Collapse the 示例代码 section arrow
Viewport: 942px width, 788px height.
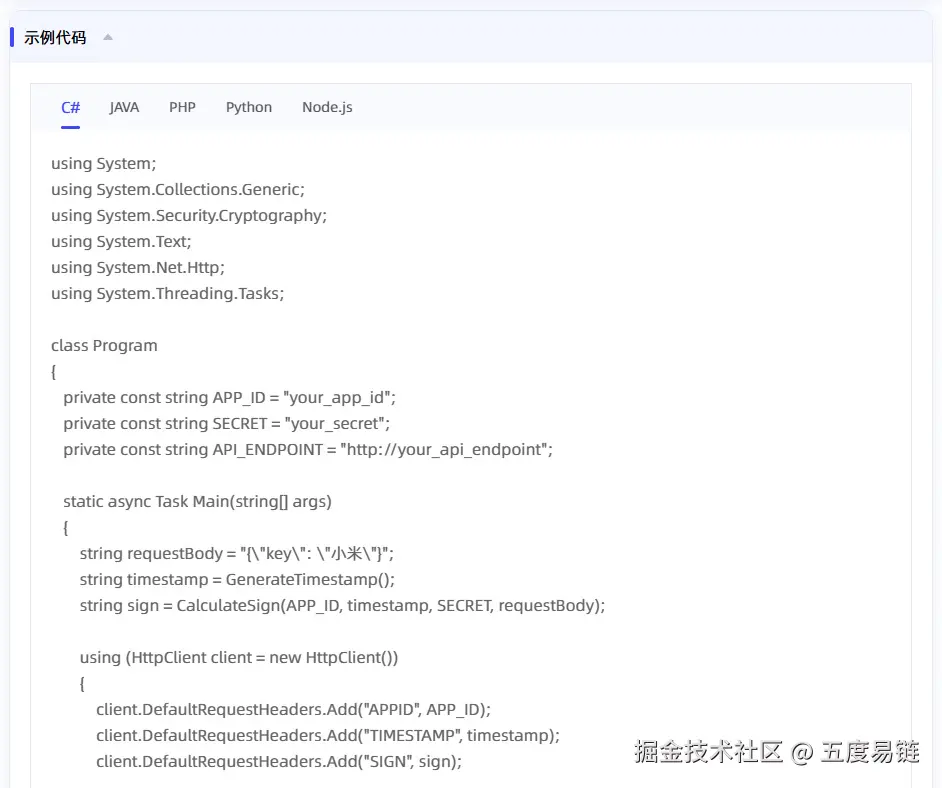pyautogui.click(x=108, y=37)
